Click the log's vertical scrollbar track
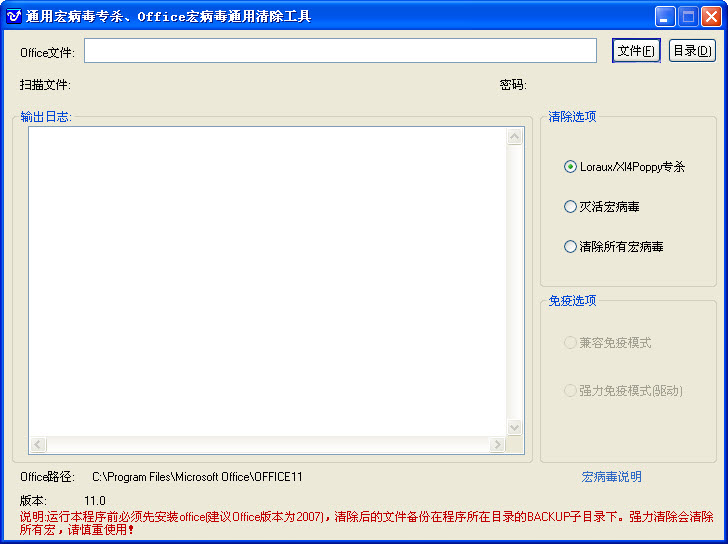The image size is (728, 544). pos(515,280)
